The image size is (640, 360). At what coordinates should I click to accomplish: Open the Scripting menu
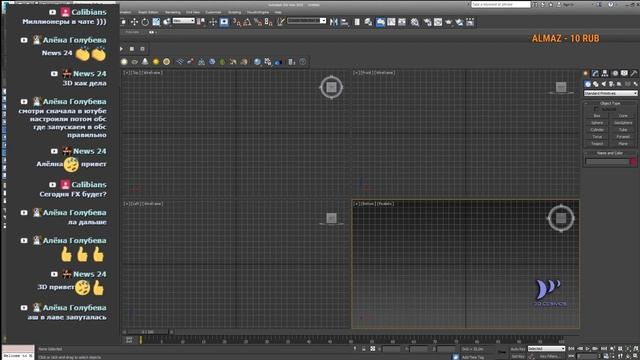(x=234, y=12)
